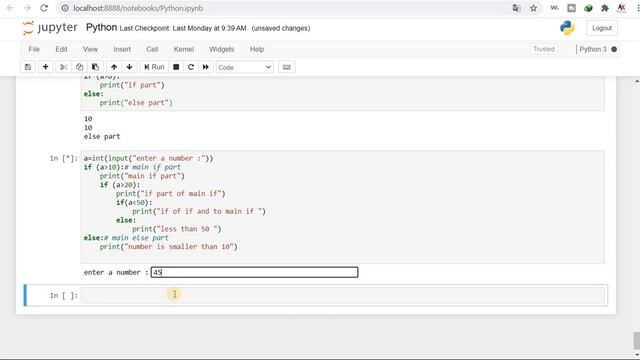Image resolution: width=640 pixels, height=360 pixels.
Task: Open the cell type Code dropdown
Action: pyautogui.click(x=244, y=67)
